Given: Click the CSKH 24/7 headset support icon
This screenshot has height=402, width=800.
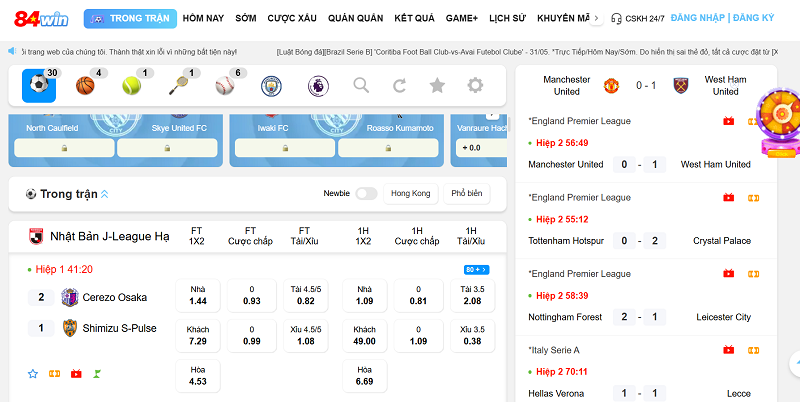Looking at the screenshot, I should point(616,18).
